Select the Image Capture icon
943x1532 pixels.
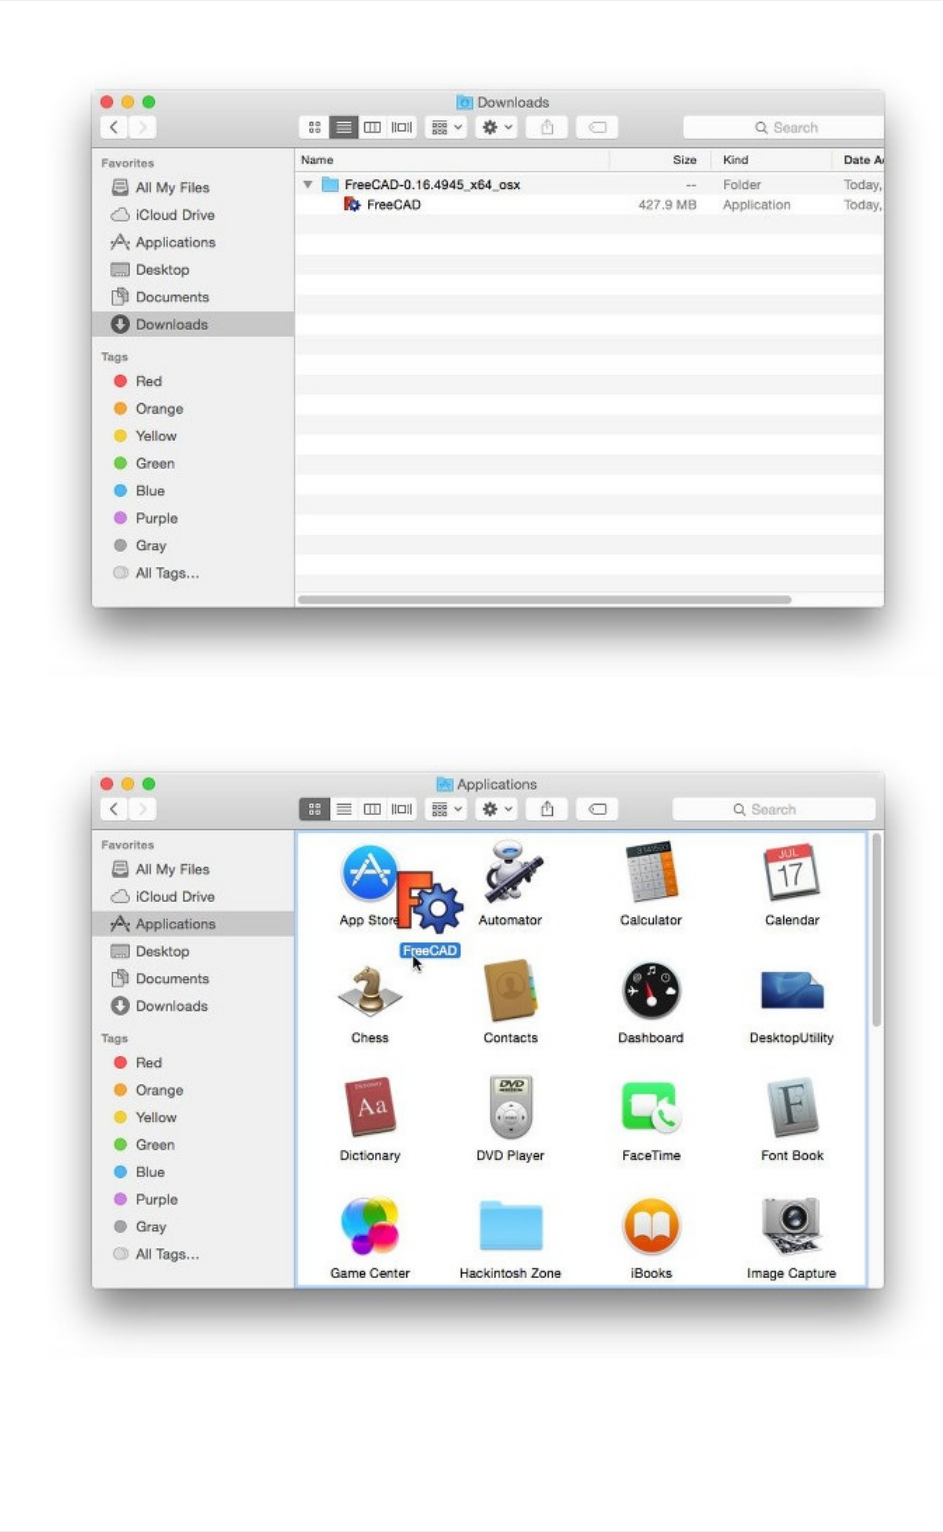tap(792, 1226)
